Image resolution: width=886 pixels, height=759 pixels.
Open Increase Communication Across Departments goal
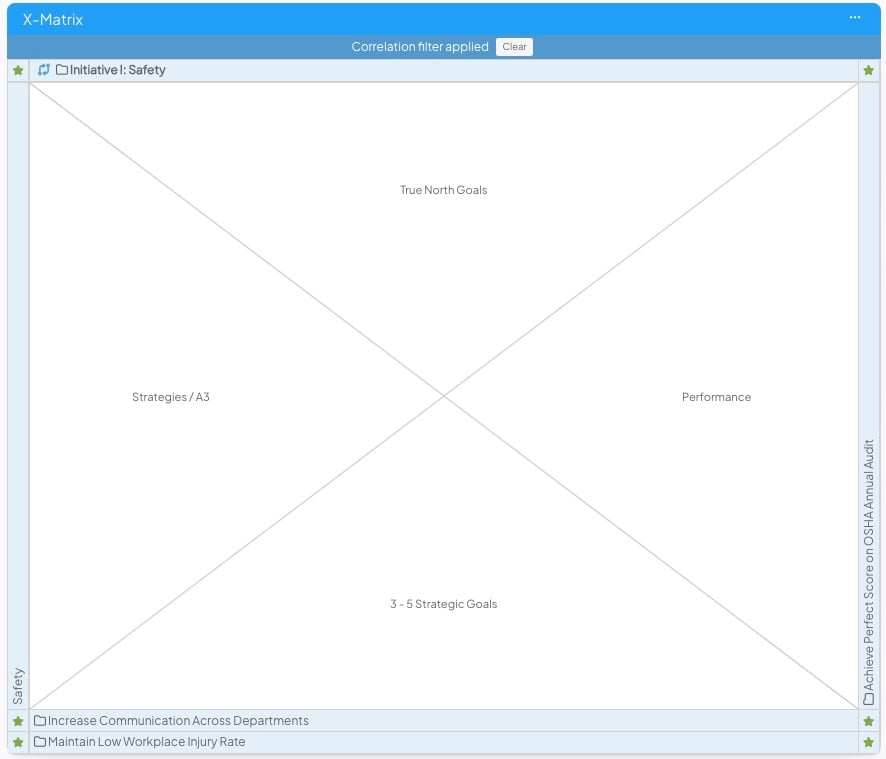(x=178, y=721)
